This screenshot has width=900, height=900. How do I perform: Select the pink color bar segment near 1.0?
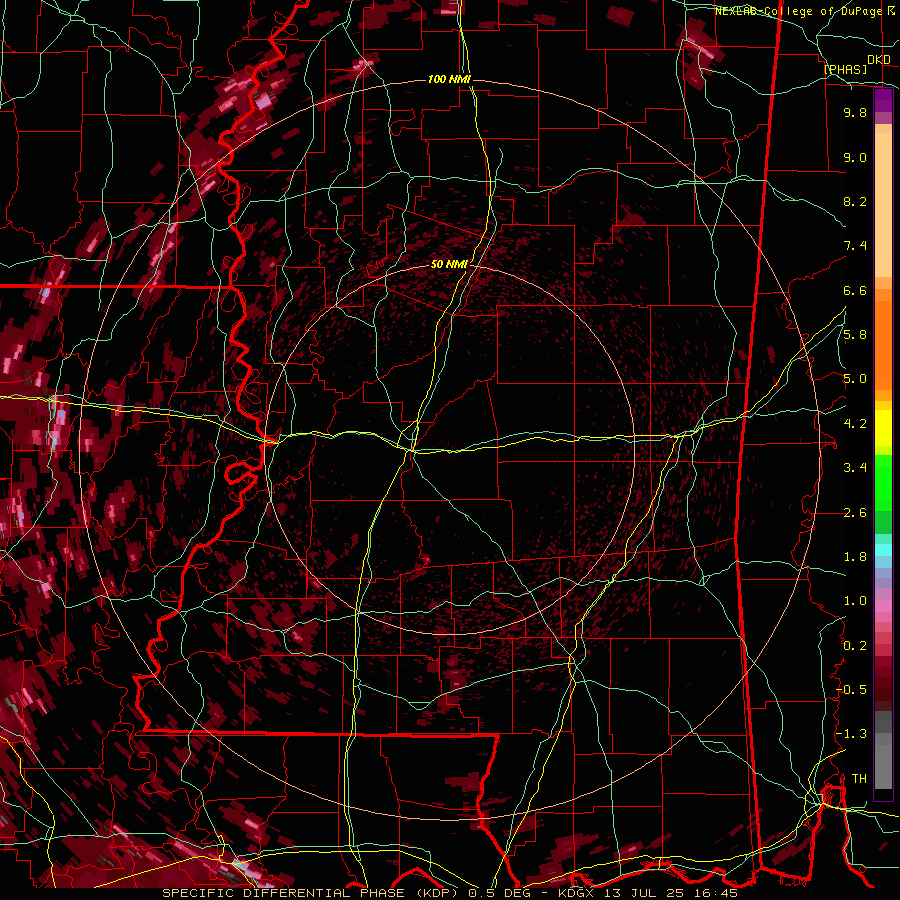point(883,606)
